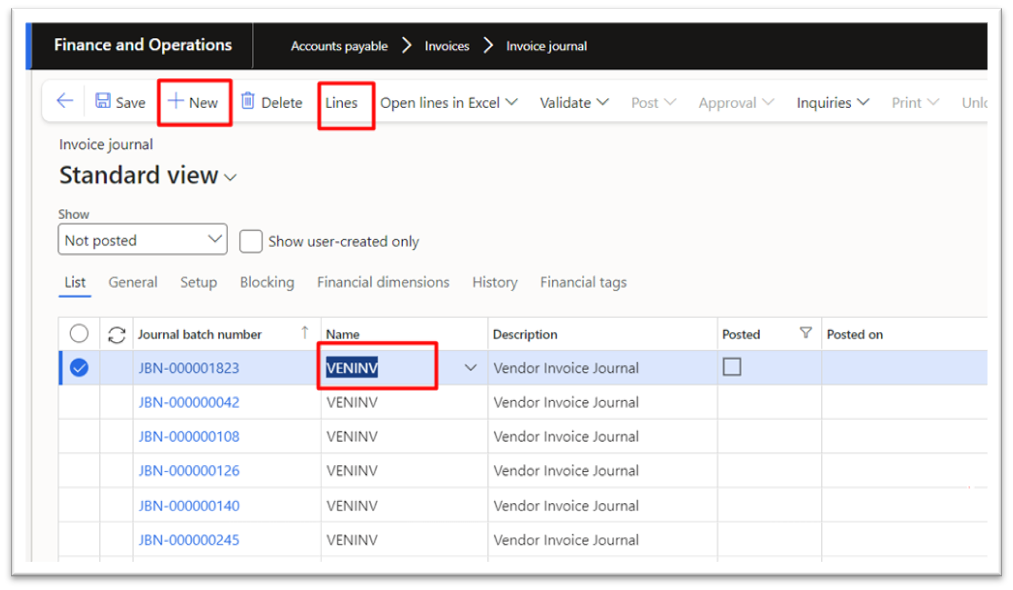Click the ascending sort arrow icon
The width and height of the screenshot is (1013, 590).
tap(304, 332)
